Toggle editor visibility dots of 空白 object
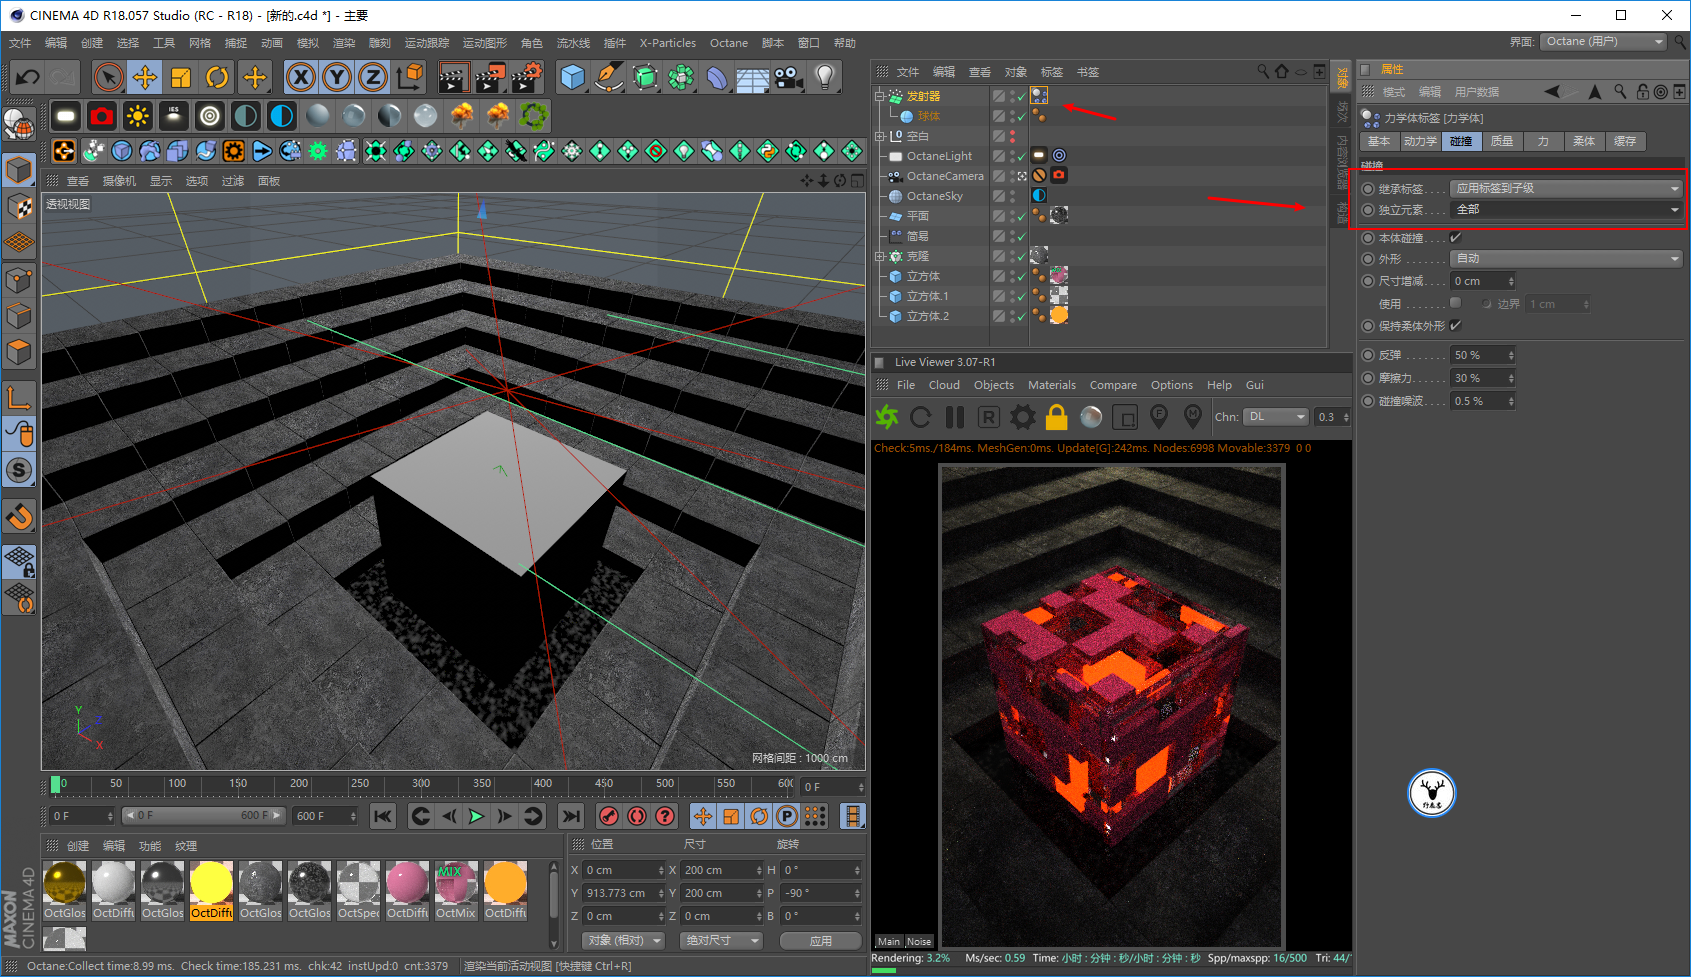The image size is (1691, 977). tap(1012, 136)
